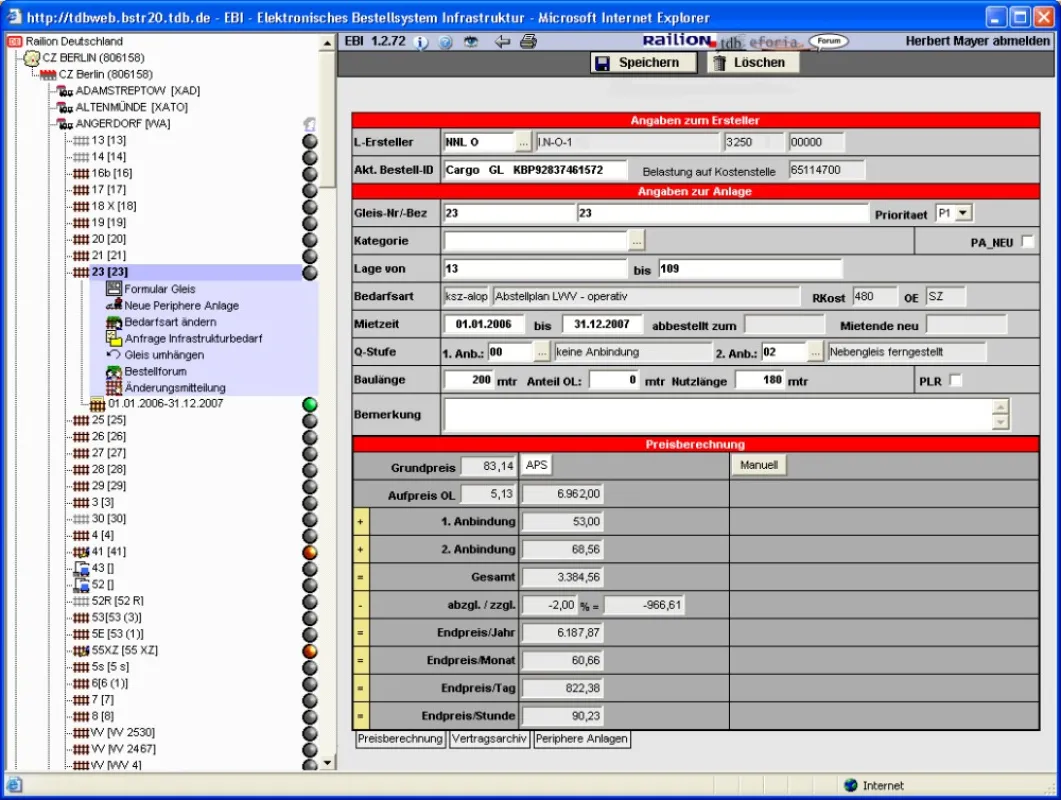Select Gleis umhängen in the tree menu
The height and width of the screenshot is (800, 1061).
click(x=164, y=355)
